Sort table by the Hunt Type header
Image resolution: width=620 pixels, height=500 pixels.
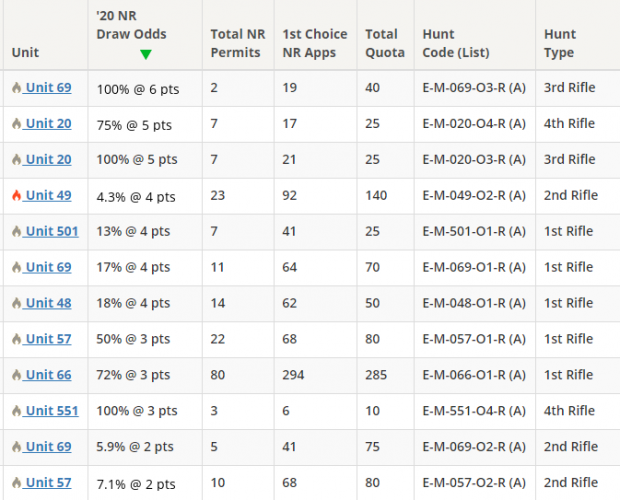[x=560, y=42]
